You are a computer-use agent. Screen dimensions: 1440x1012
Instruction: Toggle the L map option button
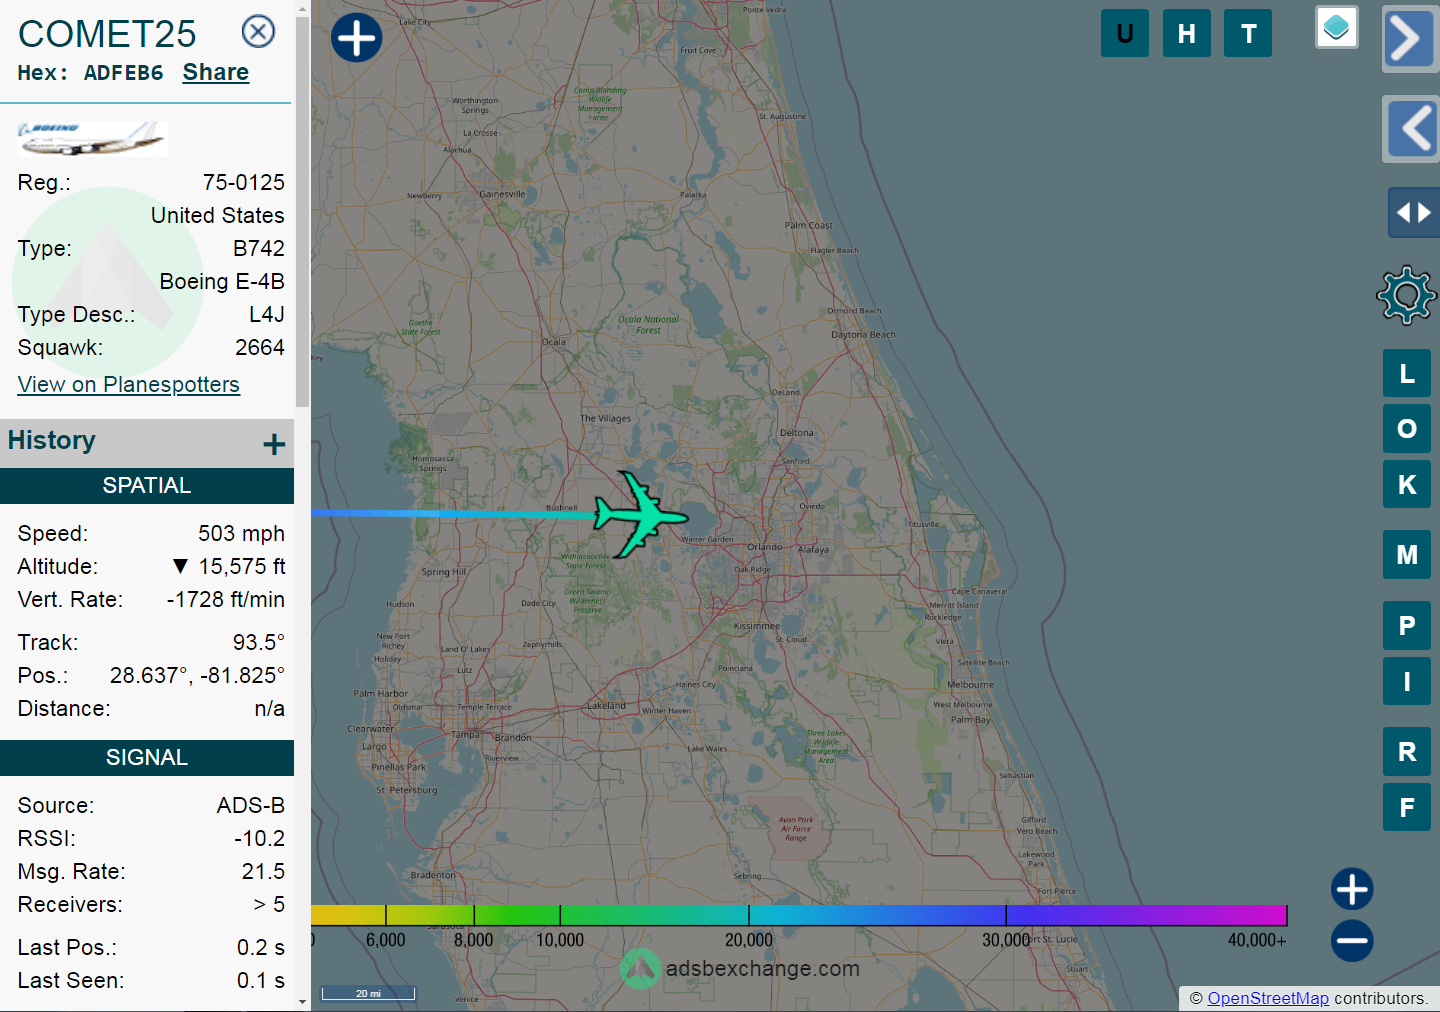[x=1407, y=374]
